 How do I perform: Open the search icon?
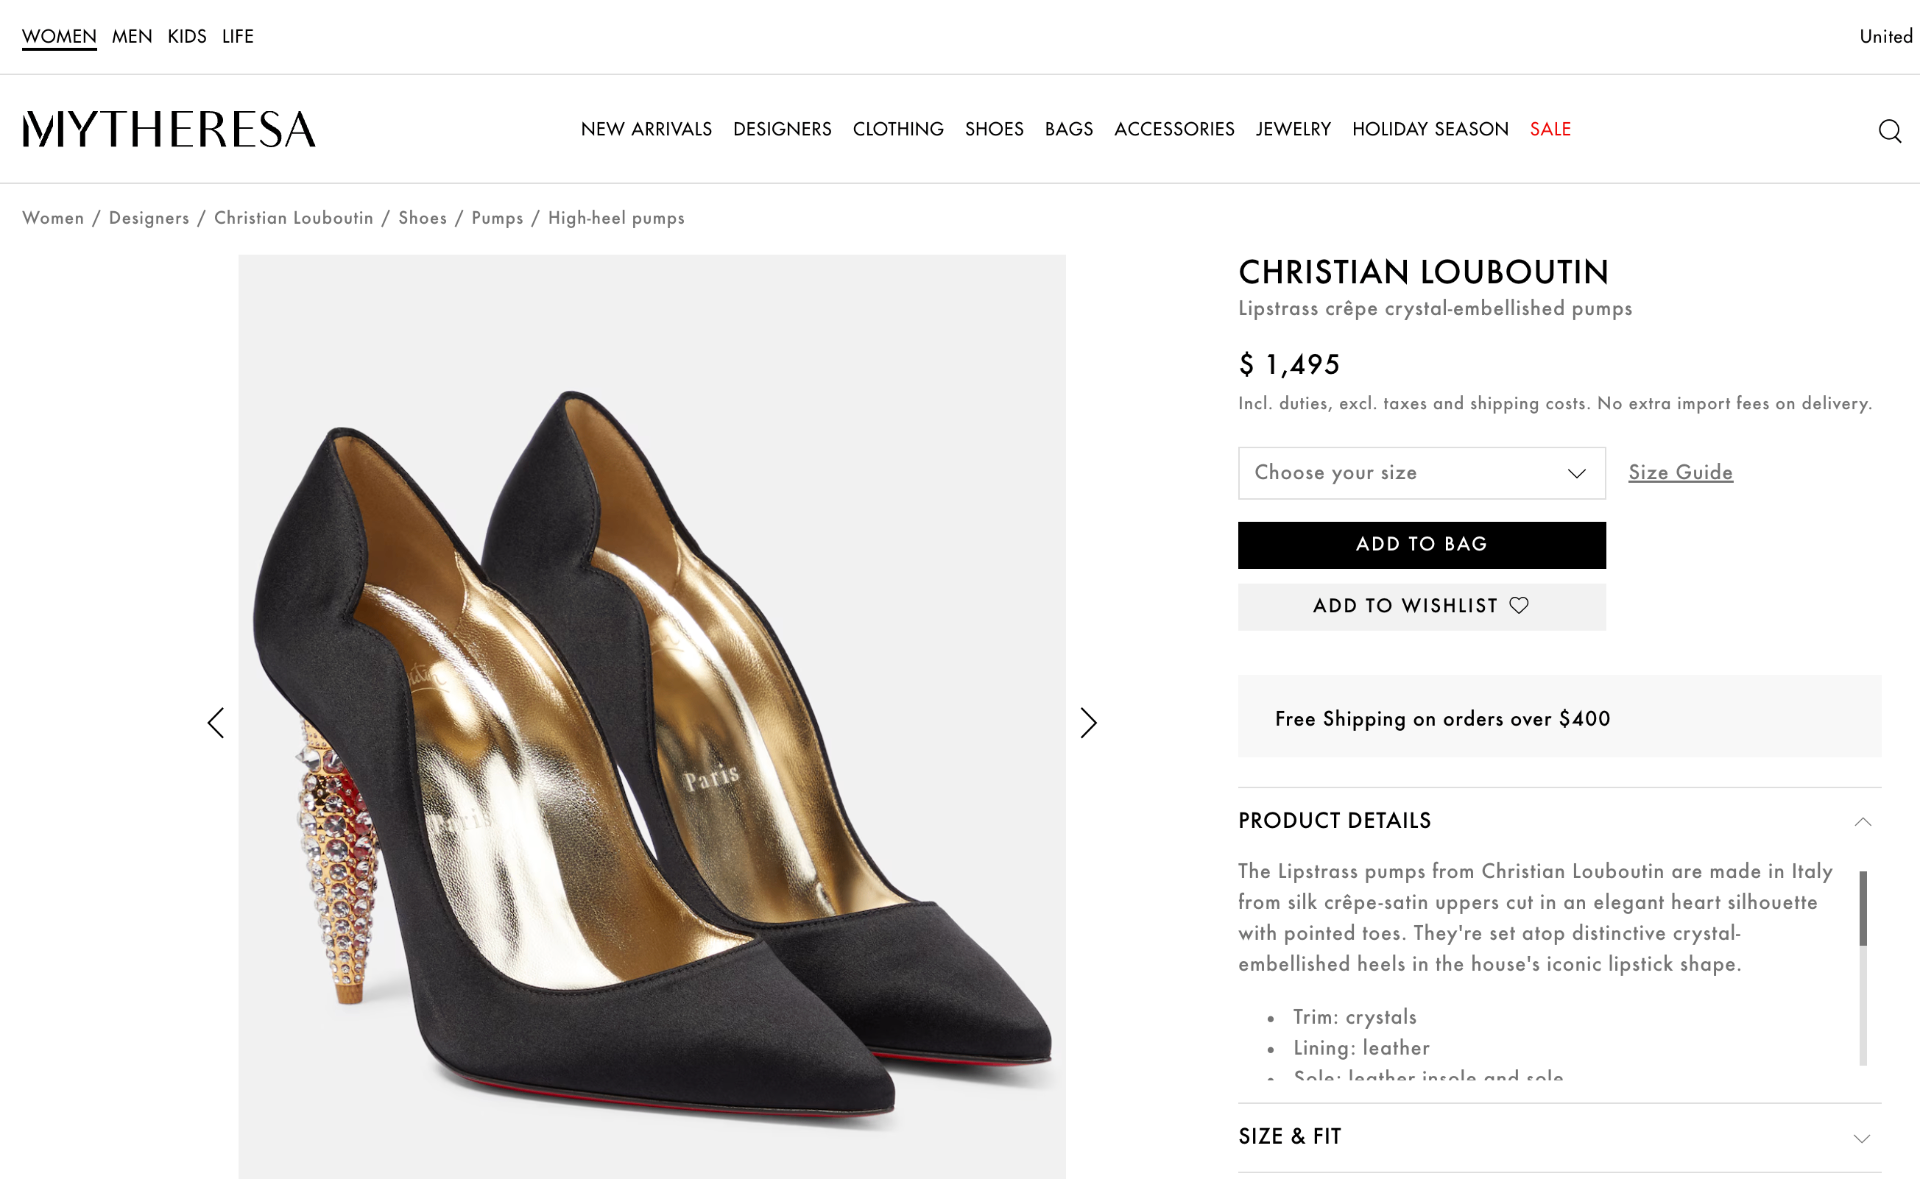(x=1890, y=130)
